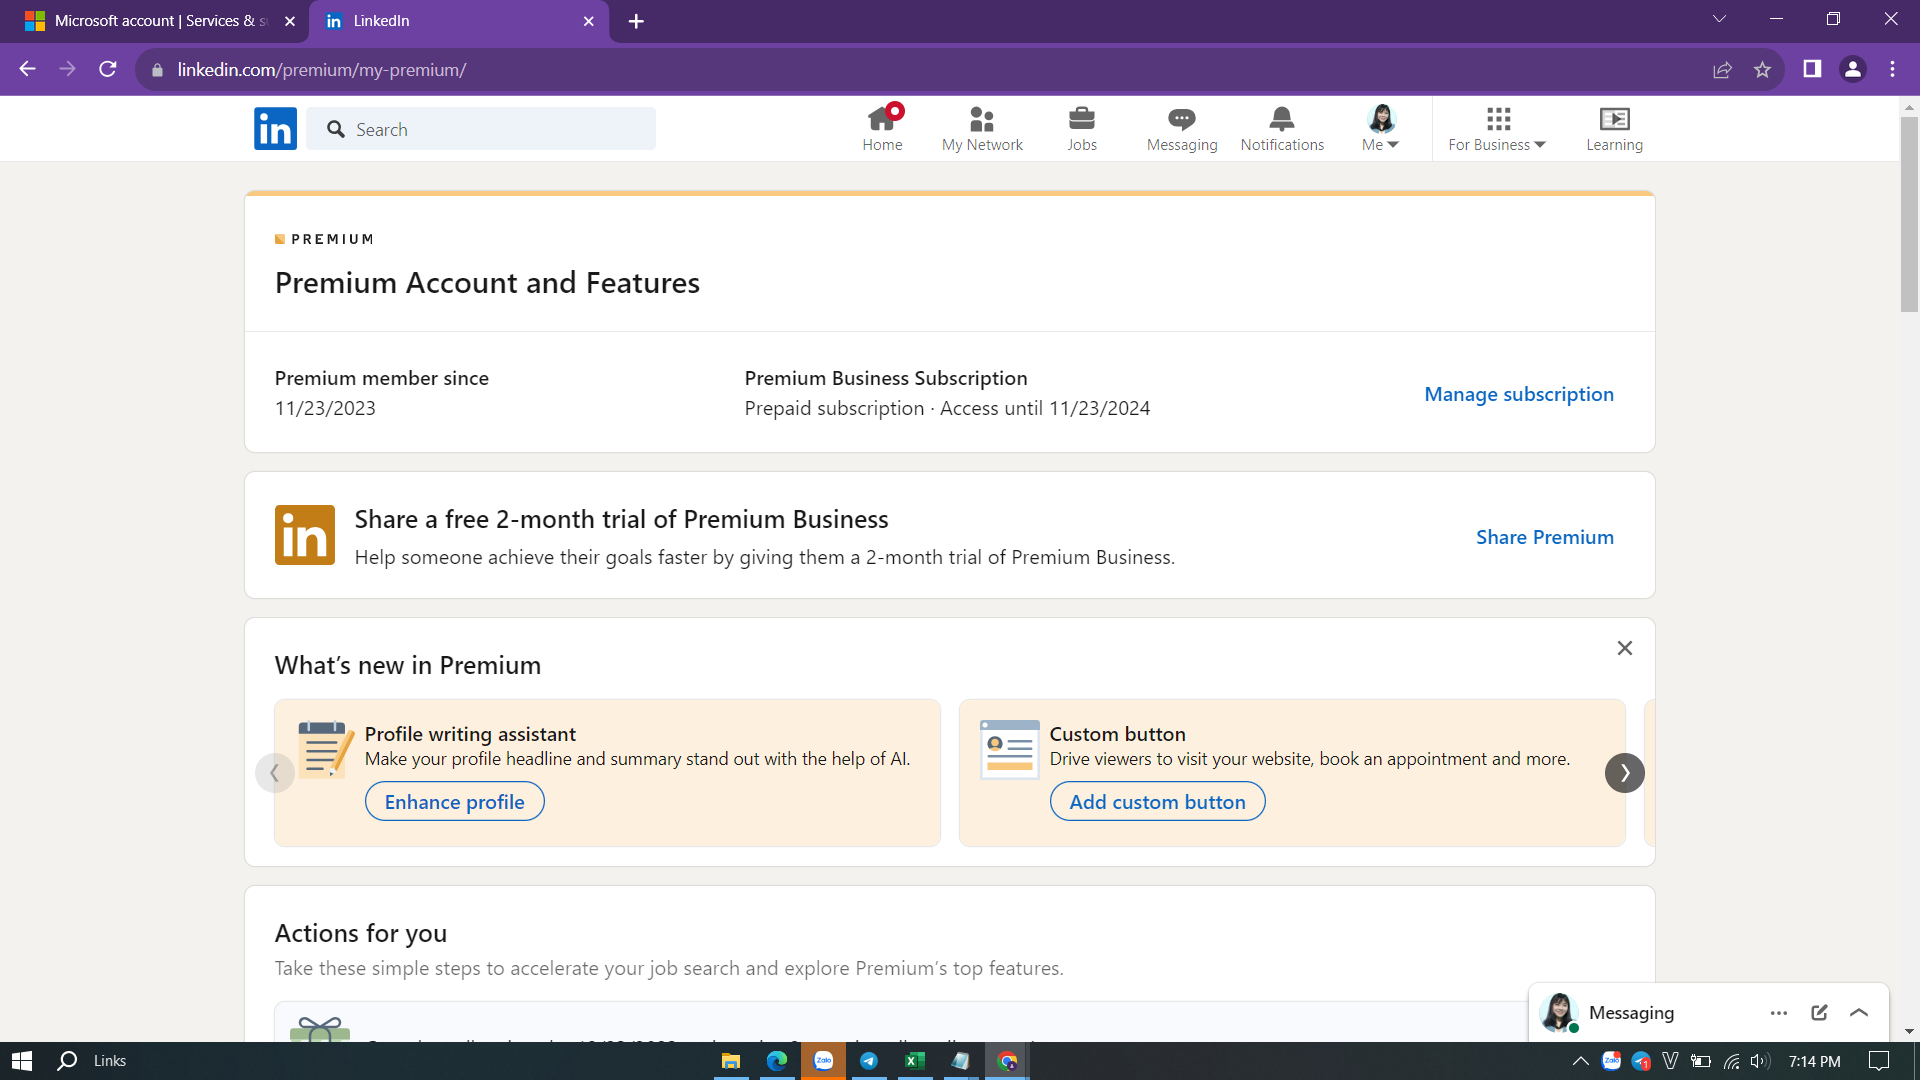The width and height of the screenshot is (1920, 1080).
Task: Open the Jobs section
Action: point(1082,129)
